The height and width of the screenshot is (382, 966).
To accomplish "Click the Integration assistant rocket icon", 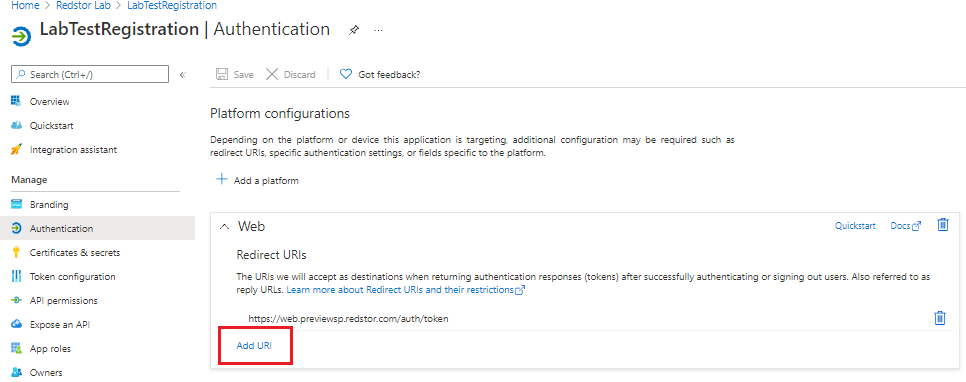I will click(17, 150).
